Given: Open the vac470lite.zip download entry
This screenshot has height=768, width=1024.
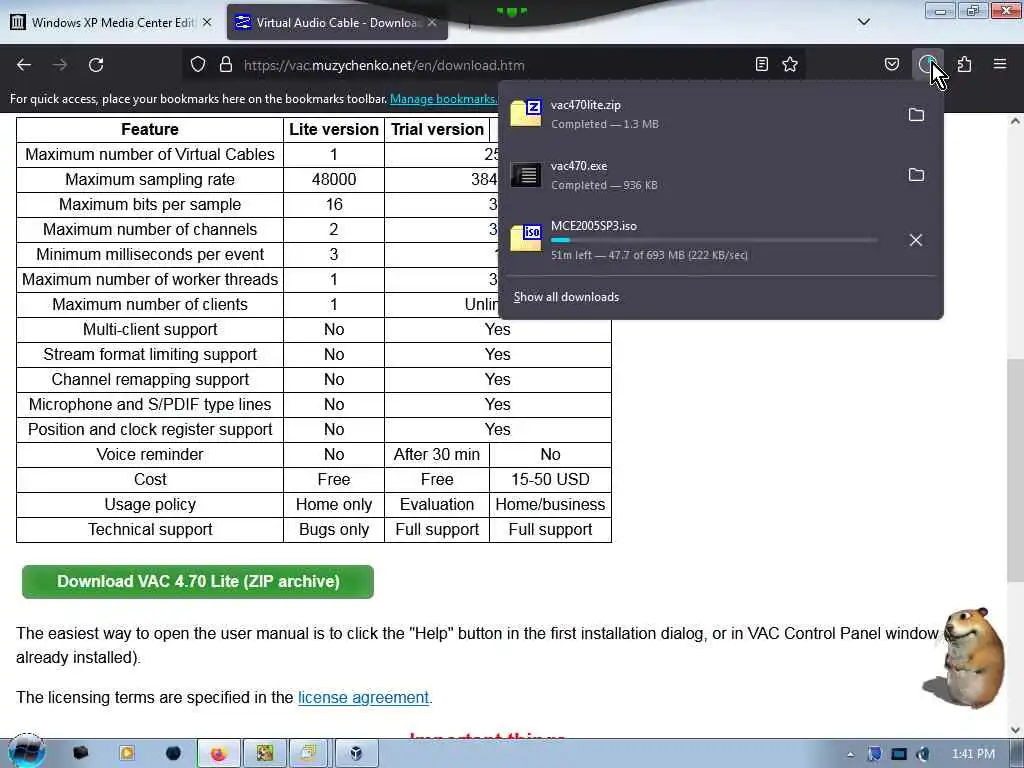Looking at the screenshot, I should coord(699,114).
